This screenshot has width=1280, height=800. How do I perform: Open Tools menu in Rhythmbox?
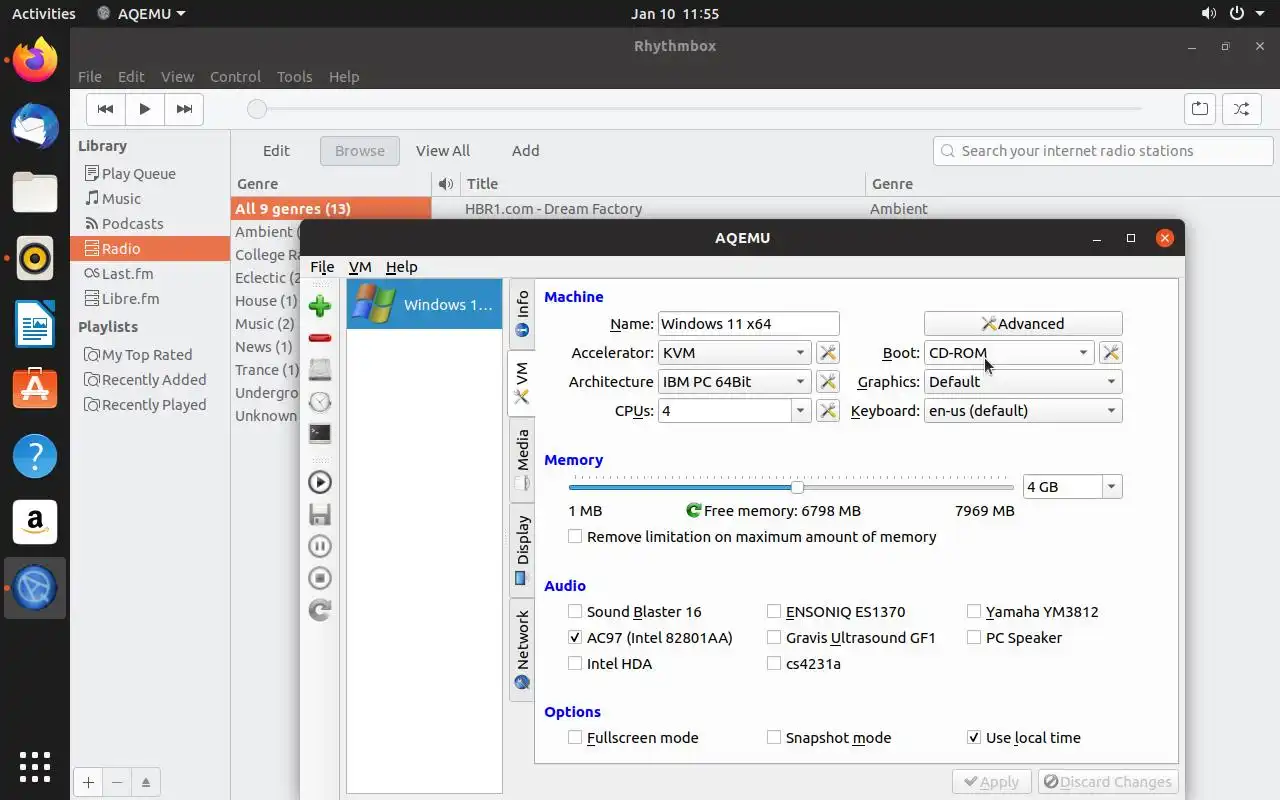pos(294,77)
